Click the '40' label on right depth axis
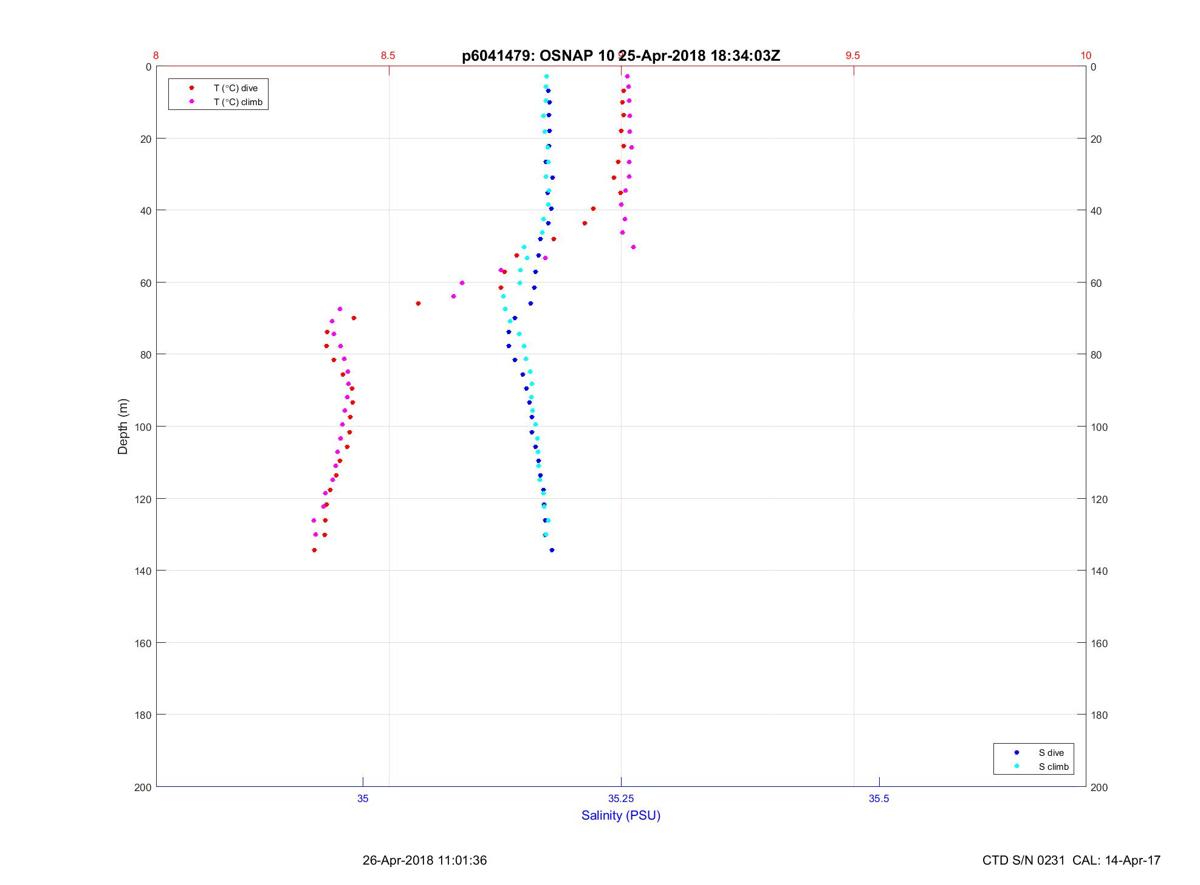Image resolution: width=1200 pixels, height=885 pixels. click(1098, 211)
